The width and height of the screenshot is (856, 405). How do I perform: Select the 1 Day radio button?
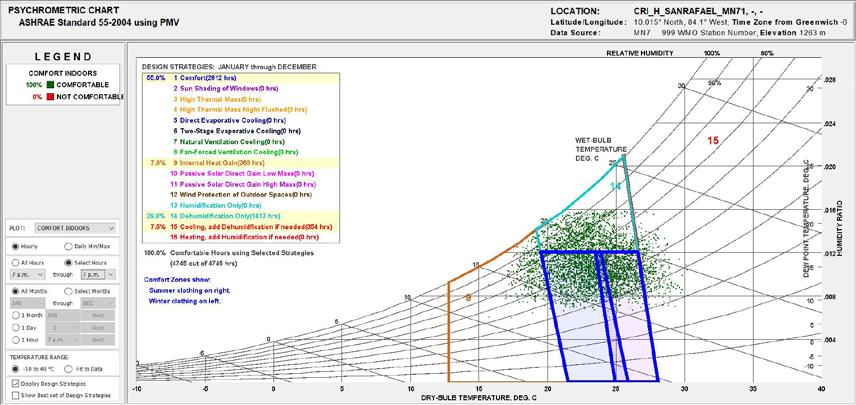15,327
